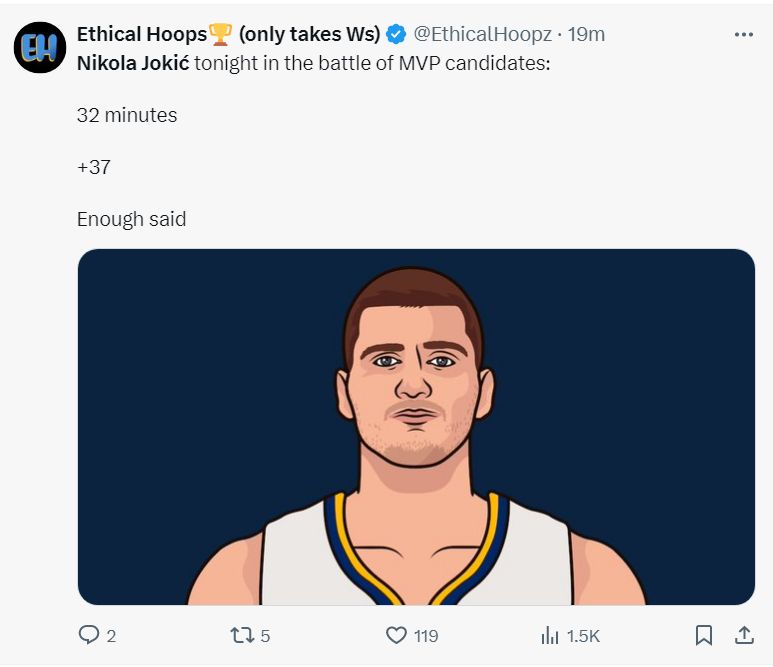Click the reply count of 2
This screenshot has height=667, width=773.
click(111, 636)
